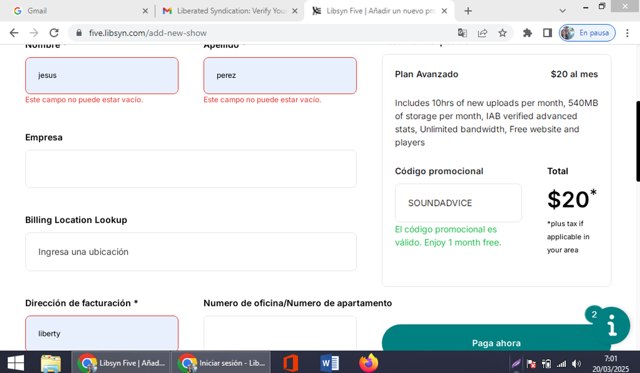This screenshot has width=640, height=373.
Task: Click the taskbar clock and date
Action: pos(611,363)
